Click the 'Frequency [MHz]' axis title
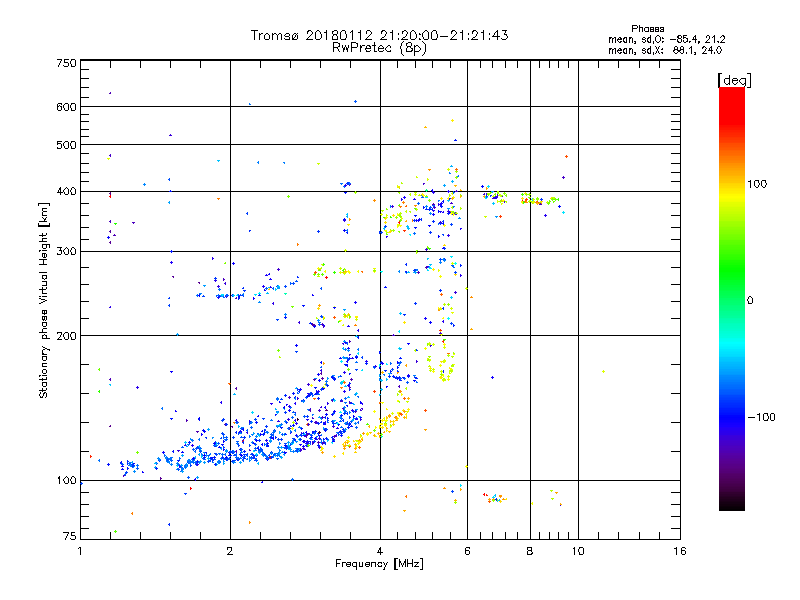This screenshot has height=600, width=800. pos(379,564)
